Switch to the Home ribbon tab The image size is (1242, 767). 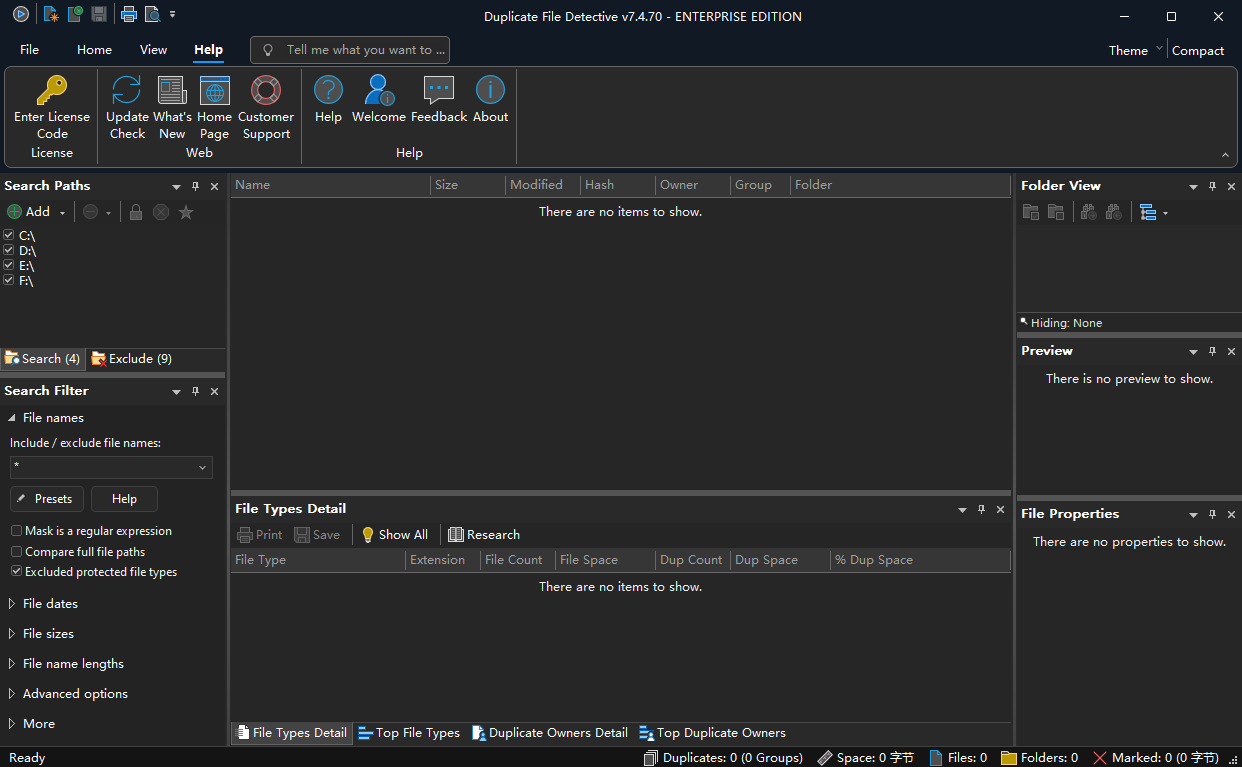point(94,50)
